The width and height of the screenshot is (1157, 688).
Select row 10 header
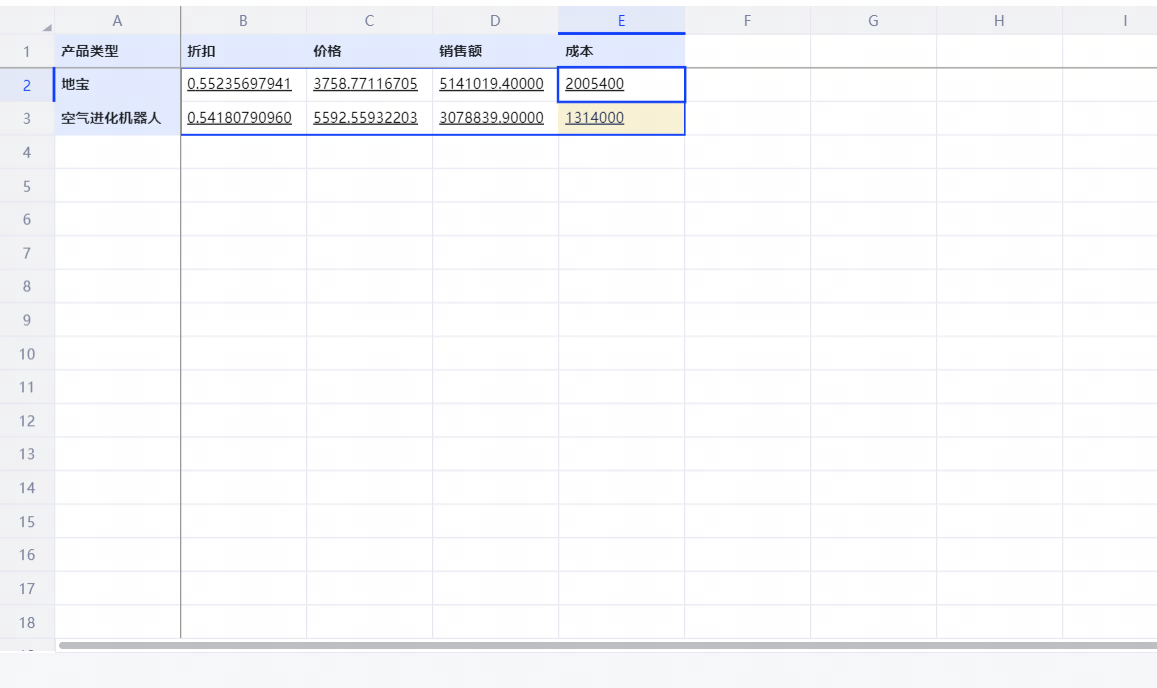click(27, 354)
